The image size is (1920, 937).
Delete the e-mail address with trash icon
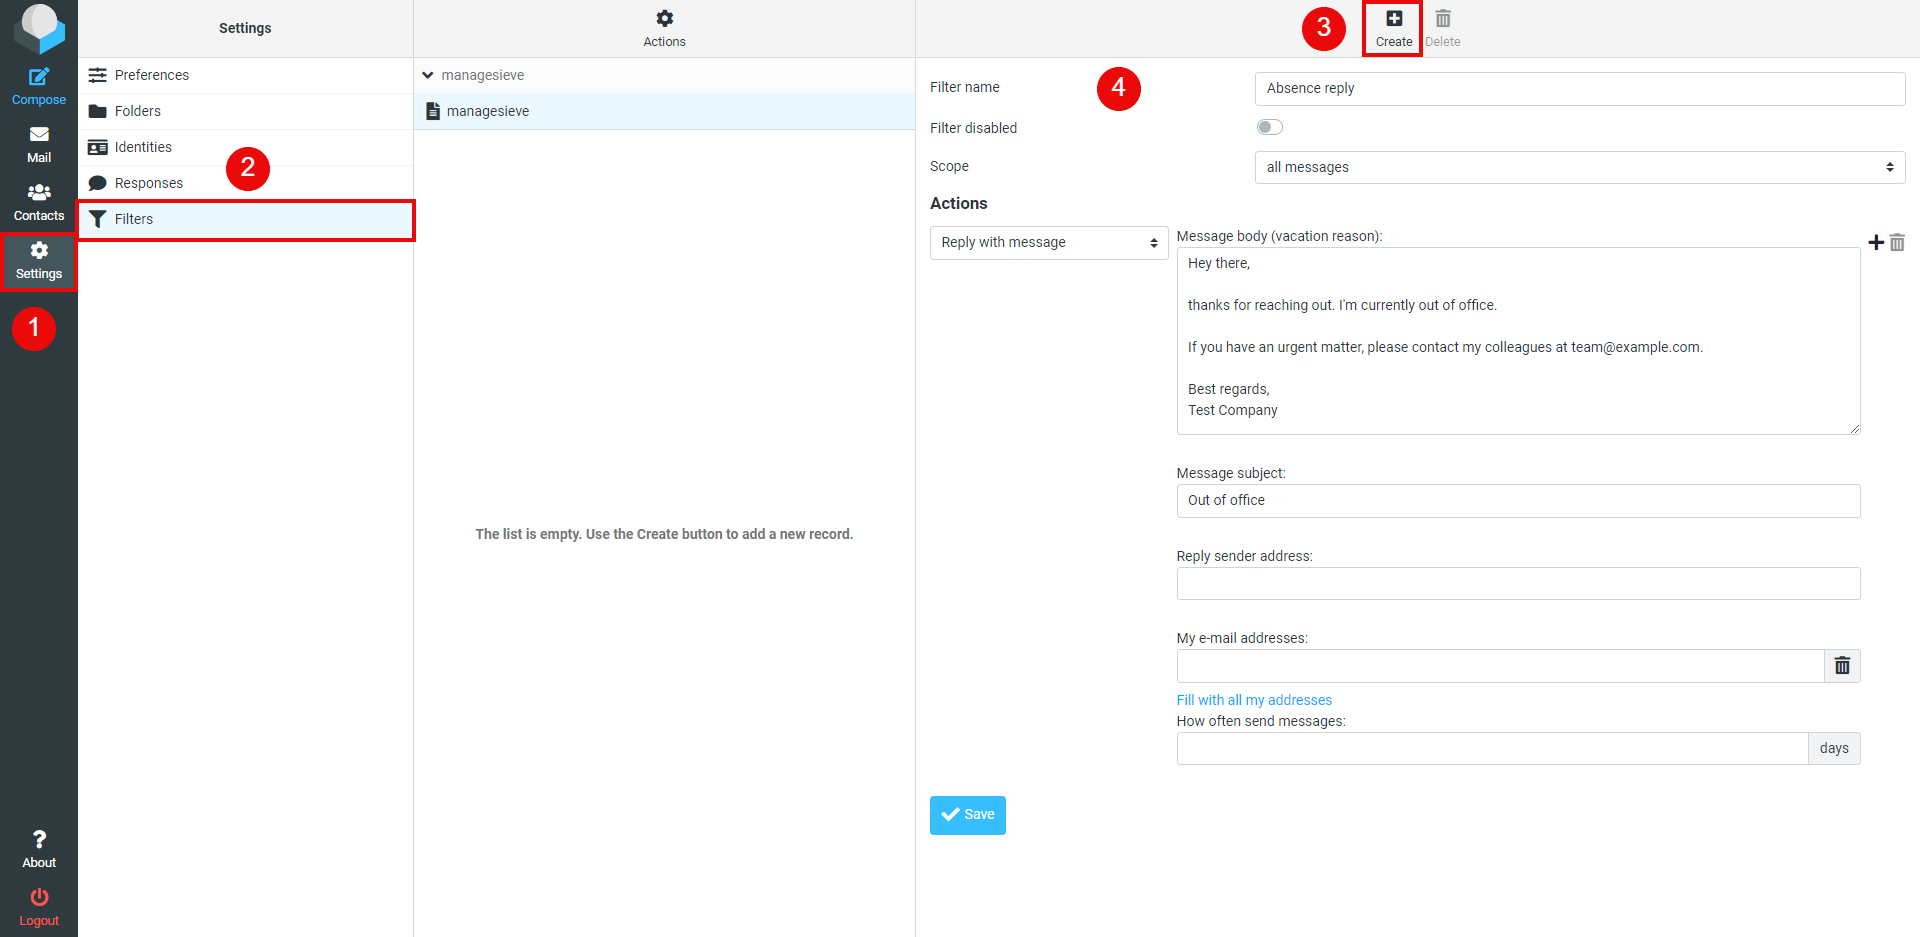pos(1842,666)
